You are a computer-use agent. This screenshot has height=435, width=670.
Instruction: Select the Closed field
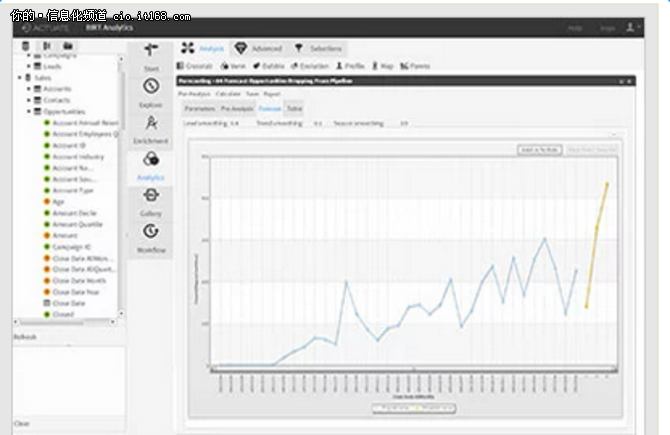pyautogui.click(x=63, y=314)
